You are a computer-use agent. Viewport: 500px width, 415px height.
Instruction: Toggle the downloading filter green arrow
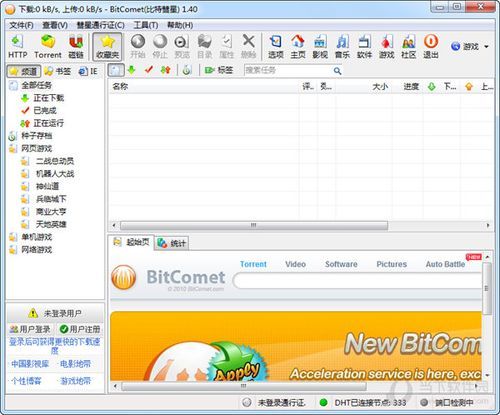(132, 70)
